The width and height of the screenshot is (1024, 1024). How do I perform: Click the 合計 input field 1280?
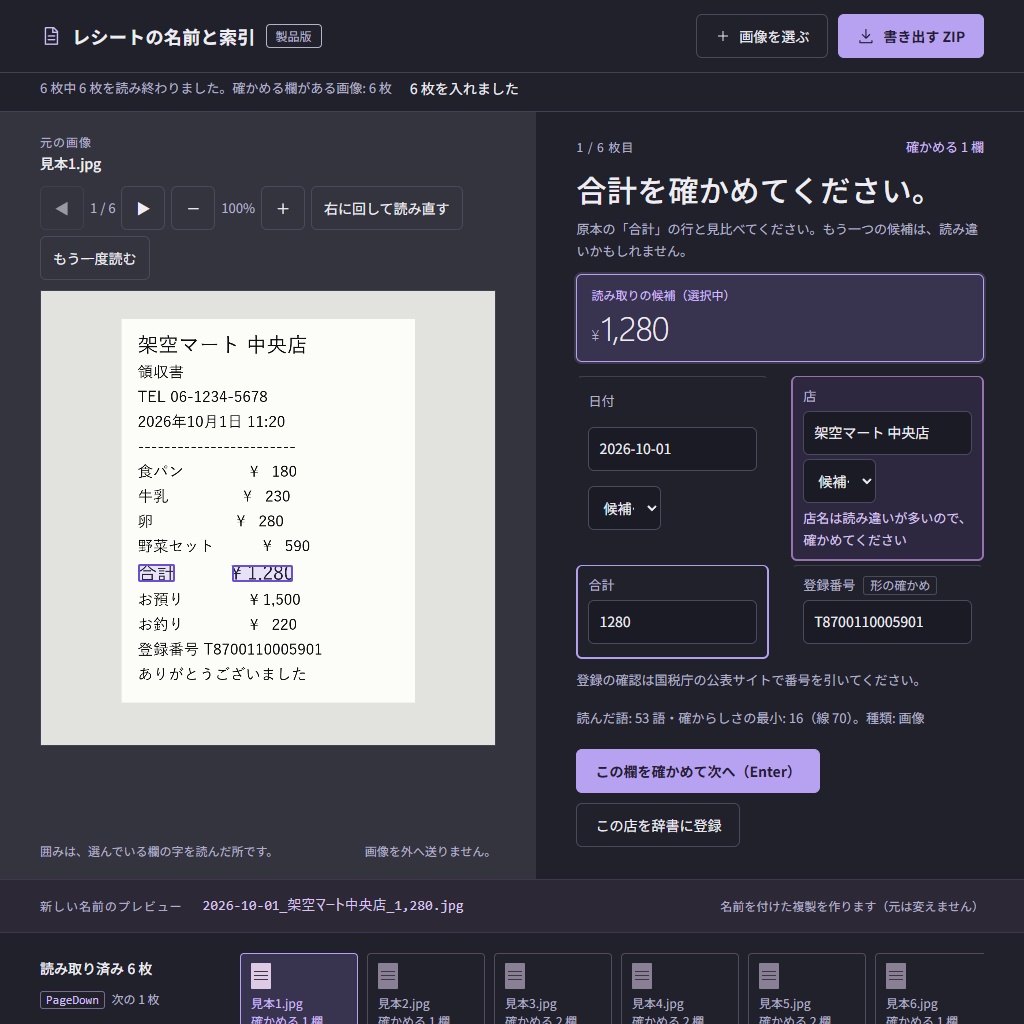coord(672,622)
